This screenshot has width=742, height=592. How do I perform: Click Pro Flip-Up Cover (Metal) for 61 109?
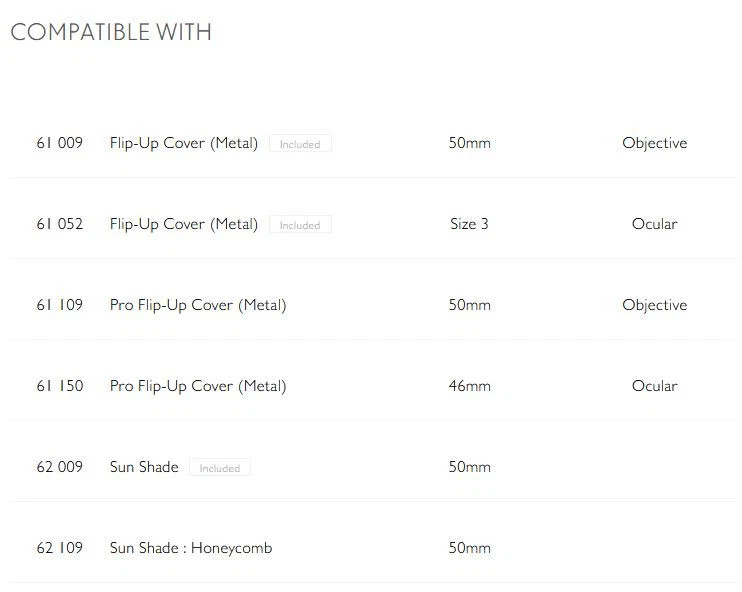(x=198, y=305)
